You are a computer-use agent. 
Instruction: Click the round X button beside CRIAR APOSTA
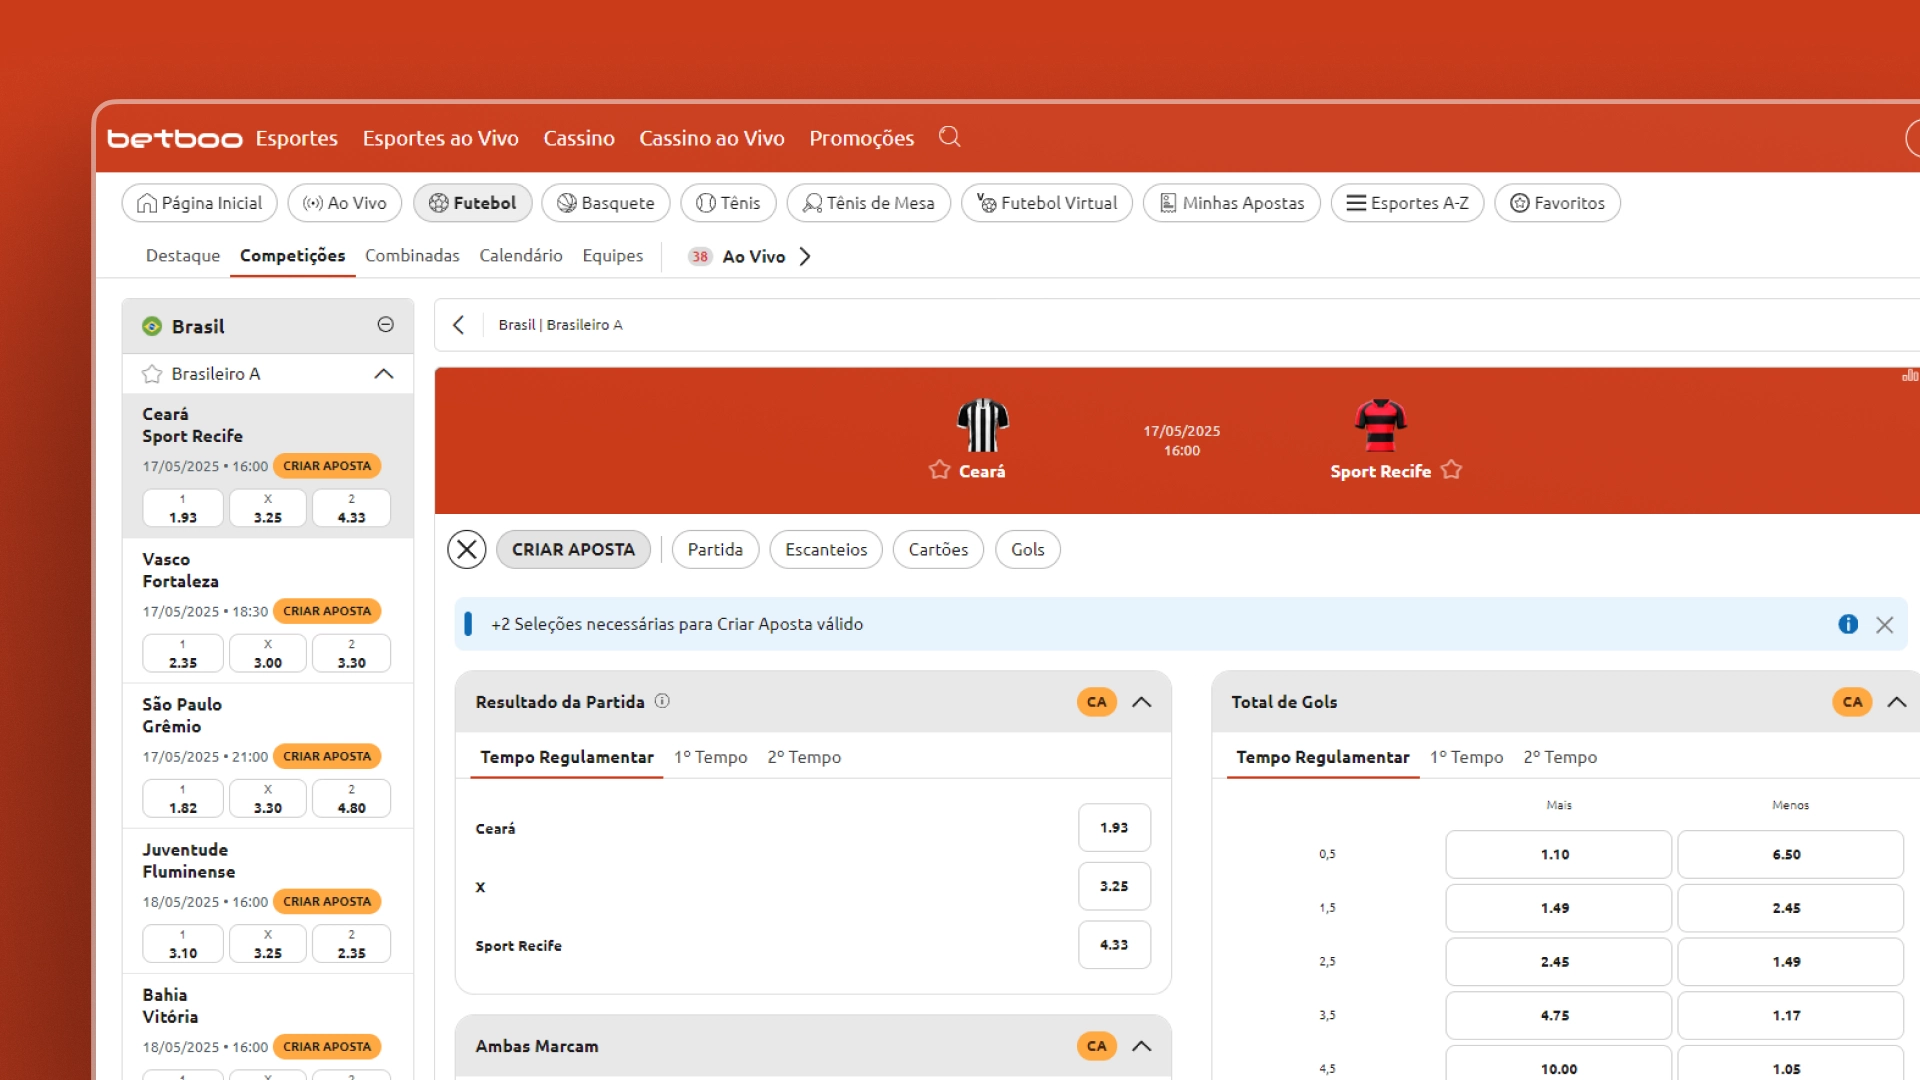467,549
